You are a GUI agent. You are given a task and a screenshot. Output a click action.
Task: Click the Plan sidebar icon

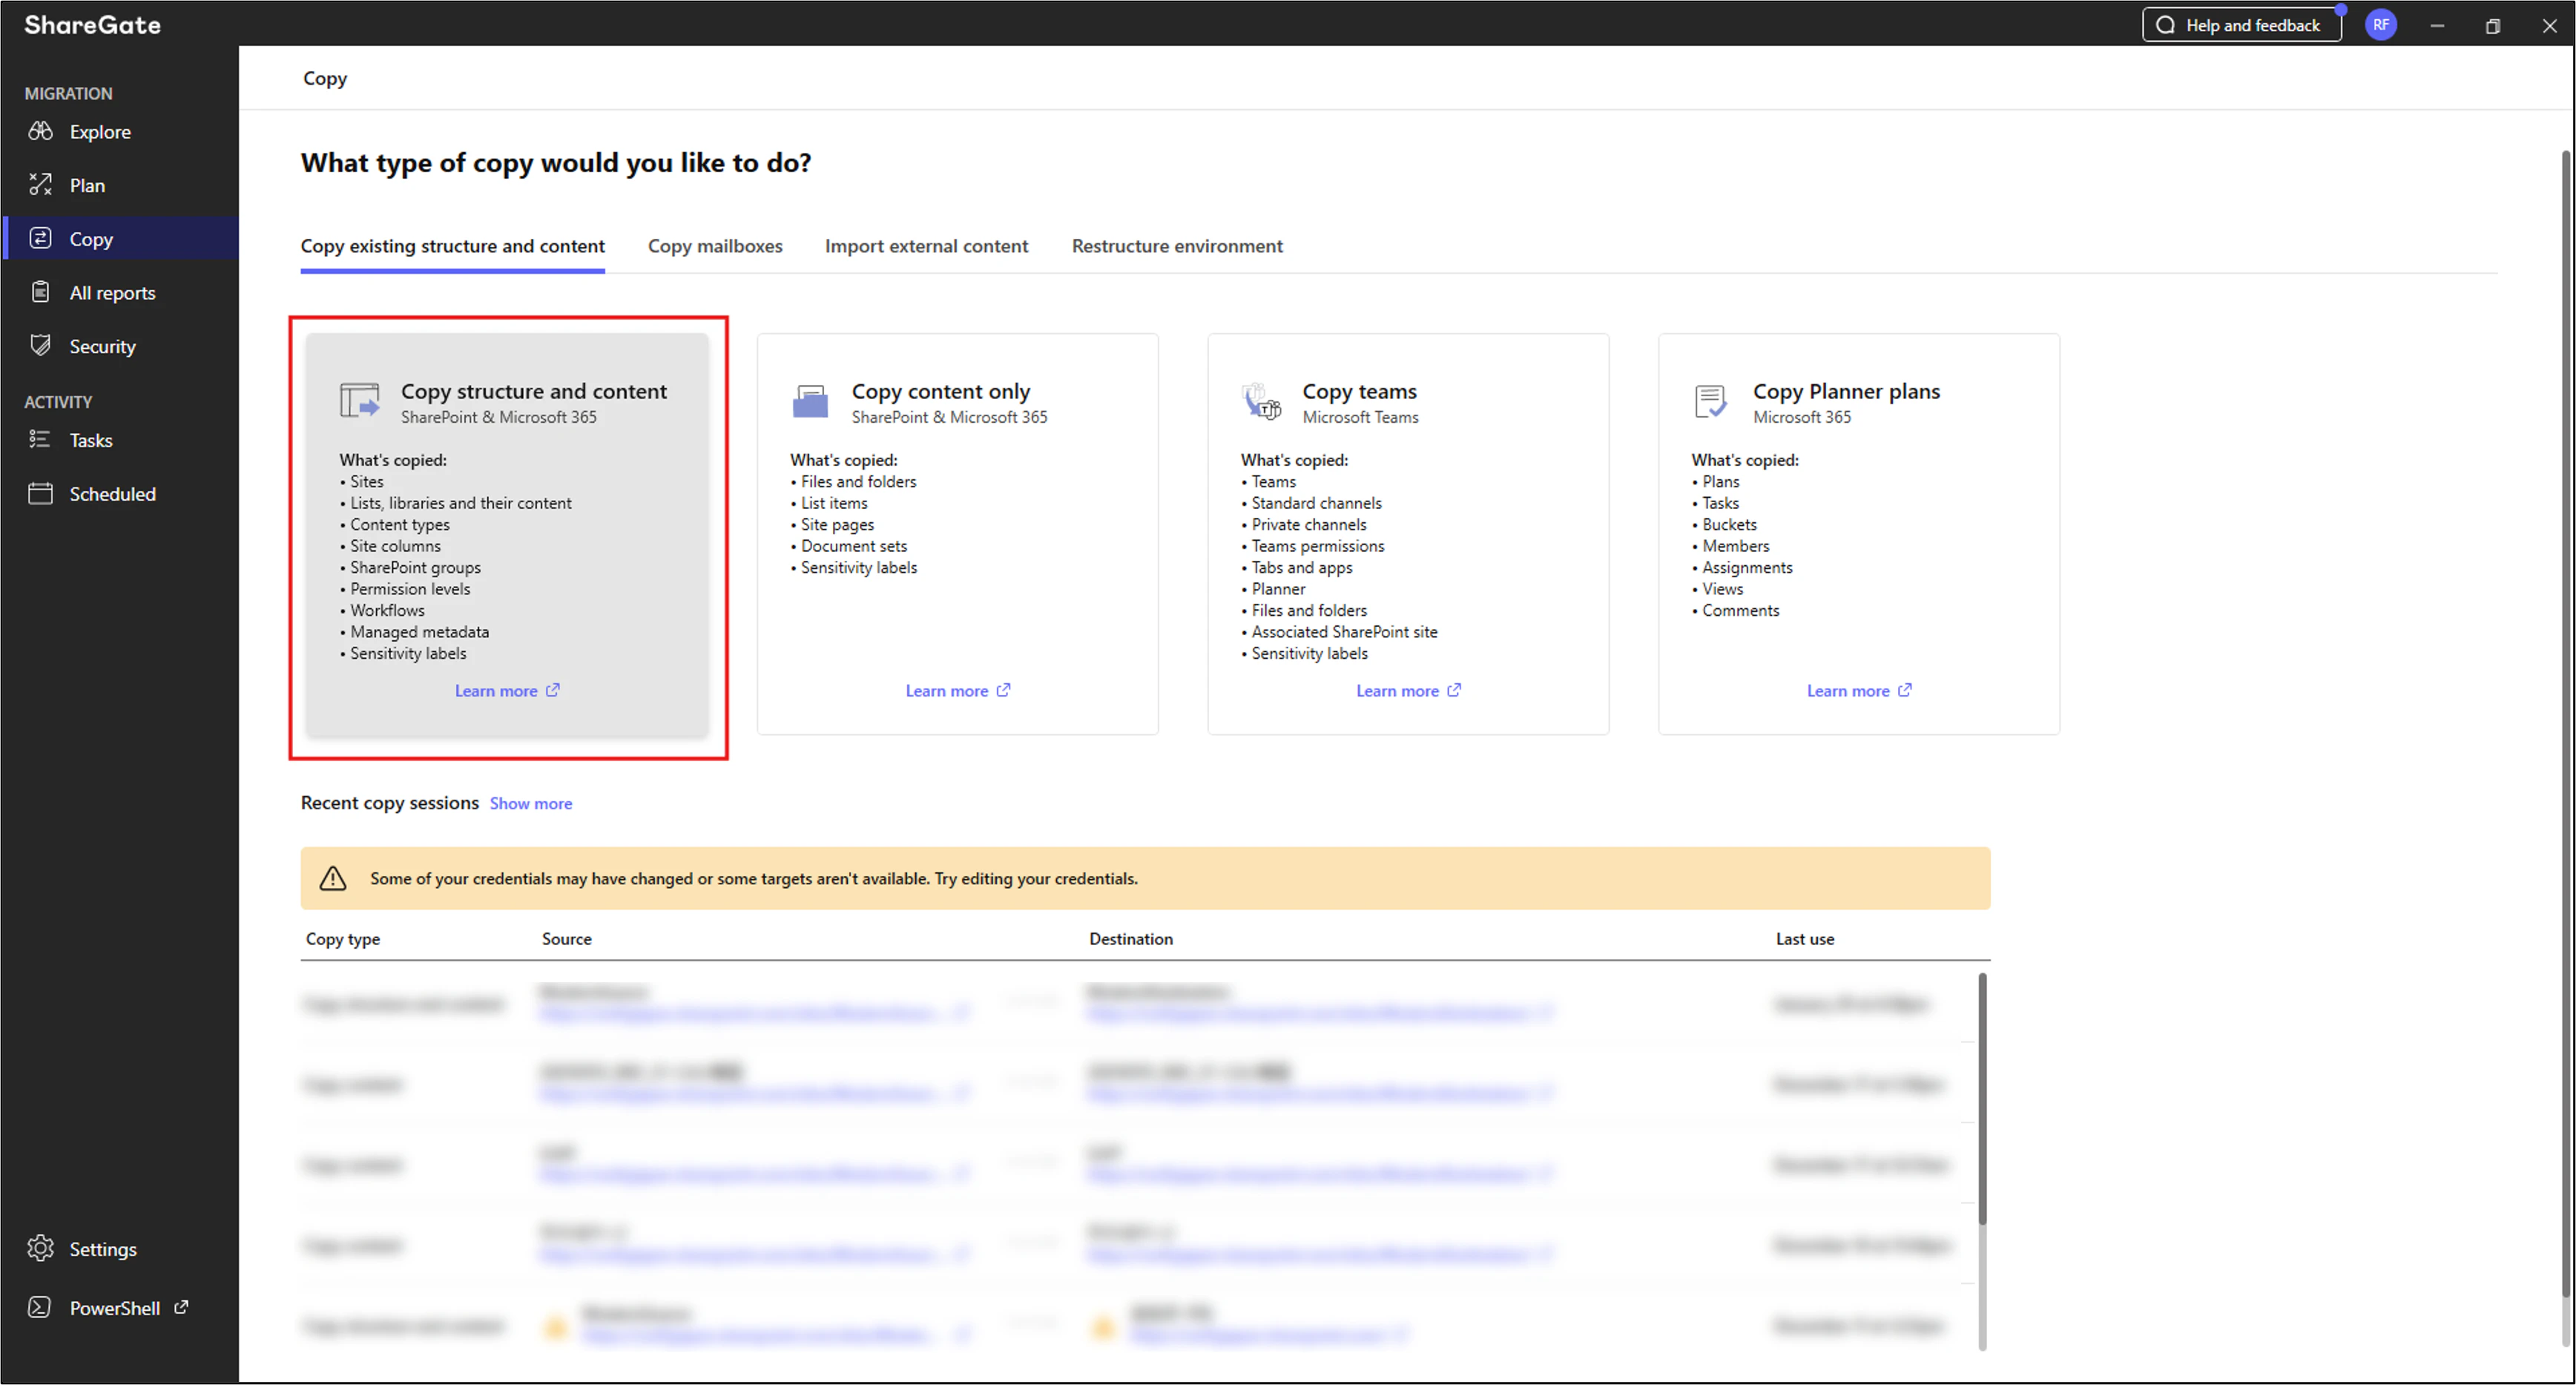[x=40, y=185]
